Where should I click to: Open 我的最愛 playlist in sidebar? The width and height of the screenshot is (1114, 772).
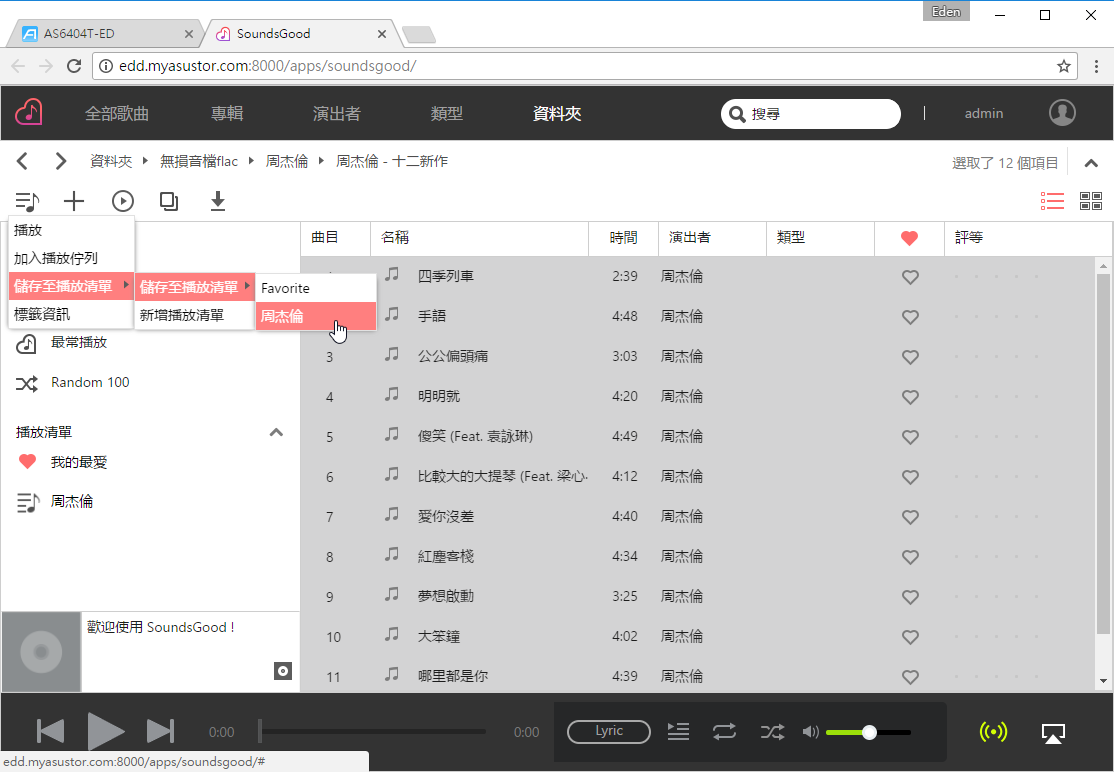pyautogui.click(x=79, y=462)
